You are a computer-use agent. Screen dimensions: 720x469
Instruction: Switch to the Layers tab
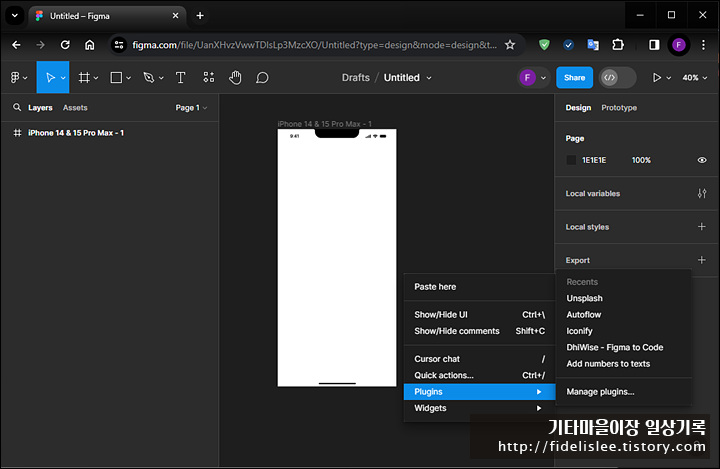[40, 107]
